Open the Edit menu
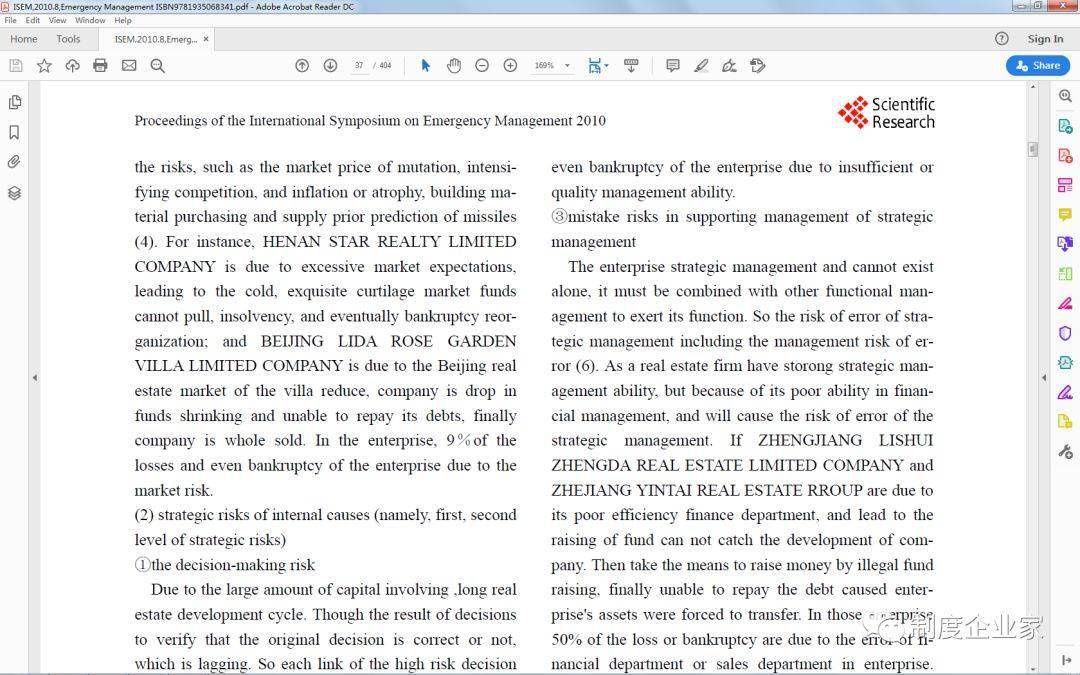 click(x=32, y=21)
